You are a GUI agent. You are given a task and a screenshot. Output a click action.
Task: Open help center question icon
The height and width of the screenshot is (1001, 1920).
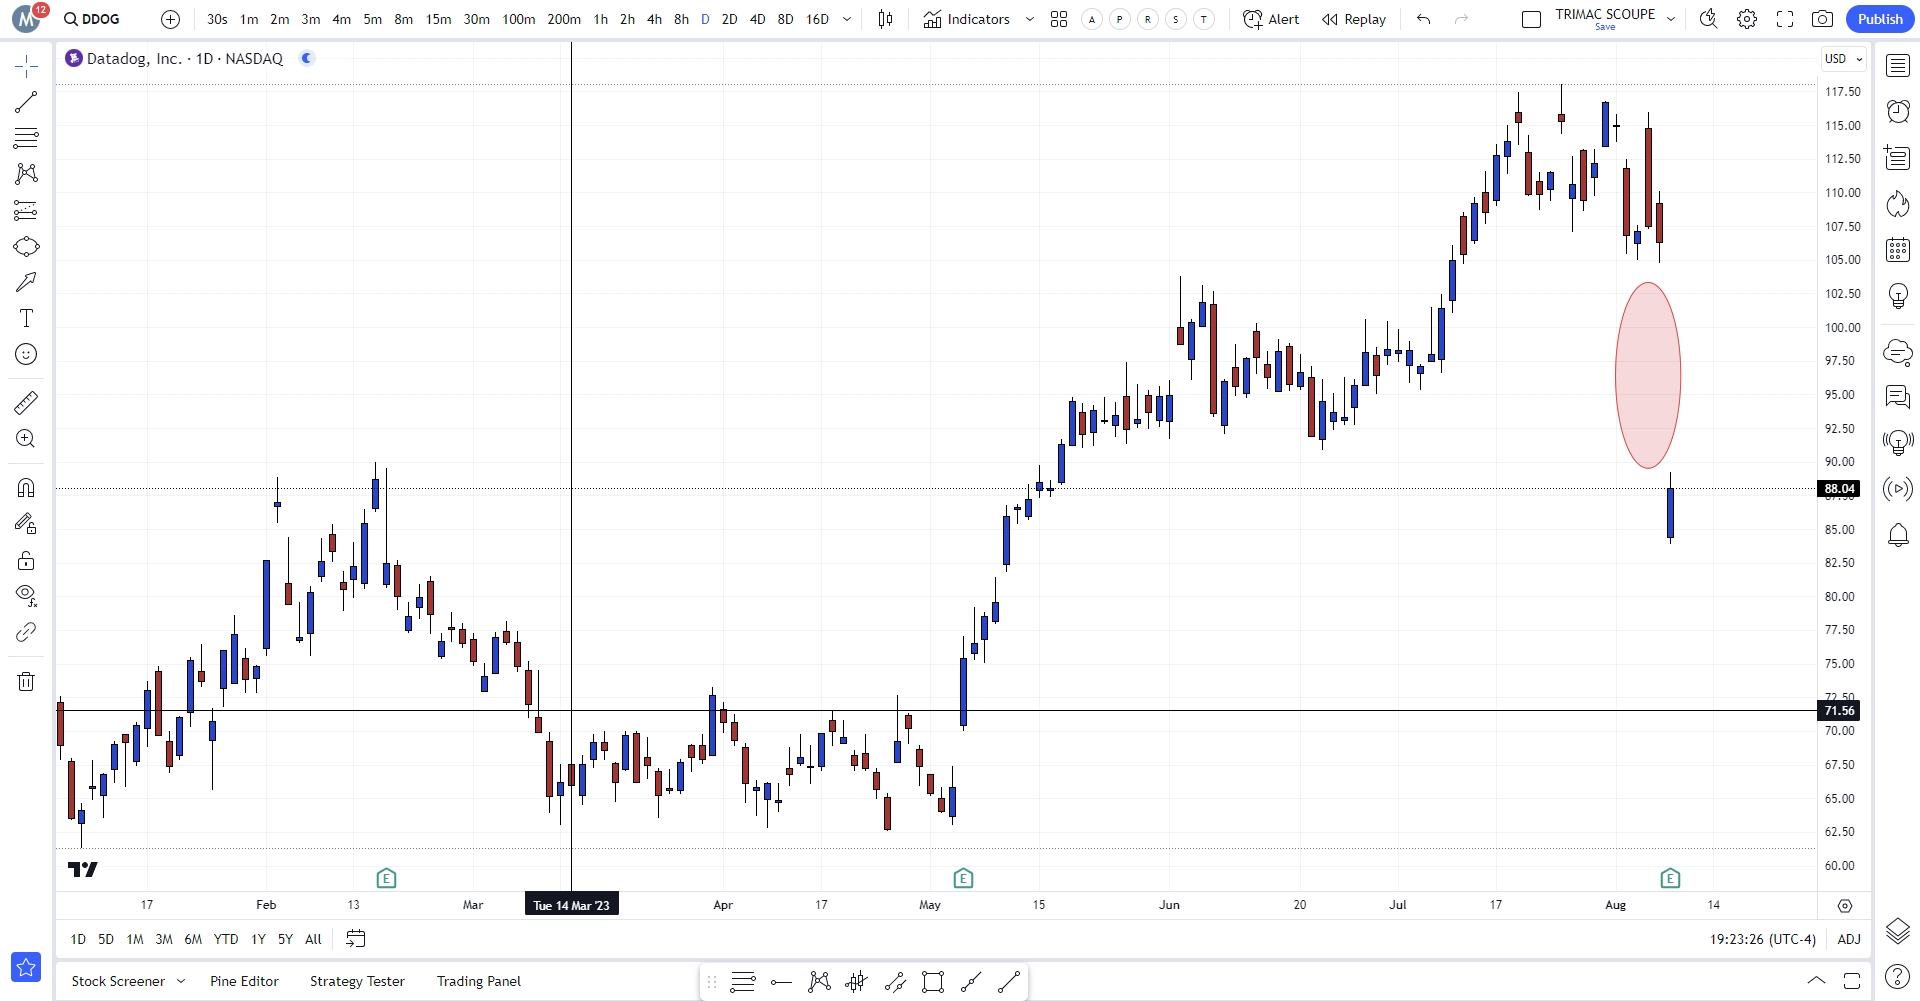tap(1897, 976)
